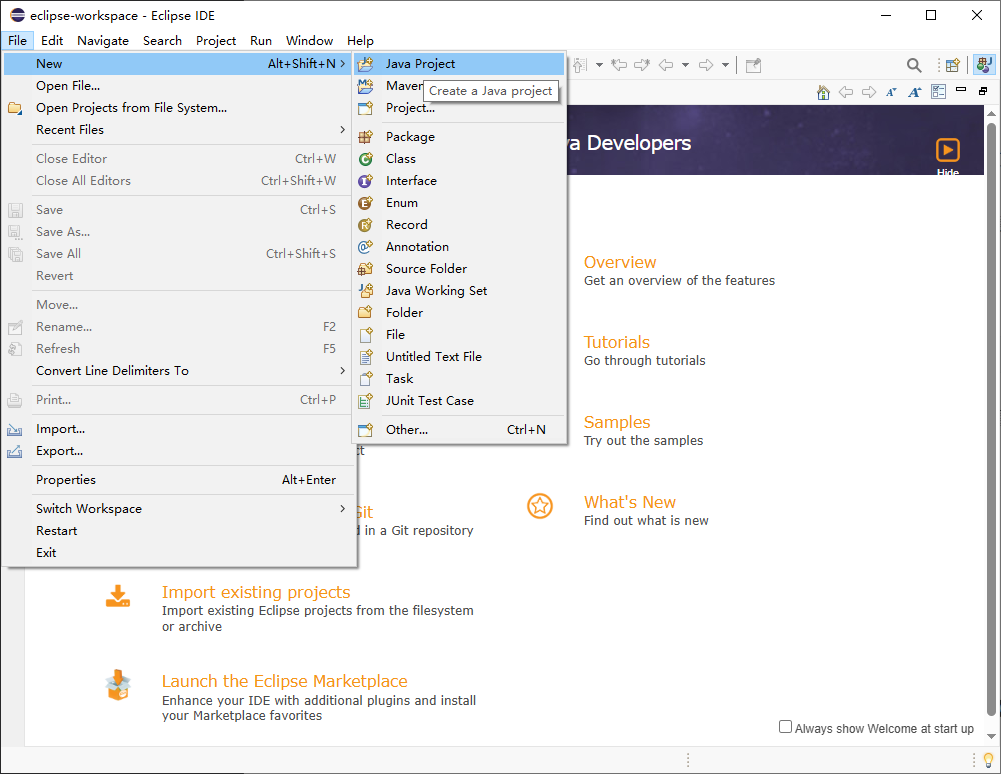1001x774 pixels.
Task: Click the main toolbar Back arrow
Action: pos(666,64)
